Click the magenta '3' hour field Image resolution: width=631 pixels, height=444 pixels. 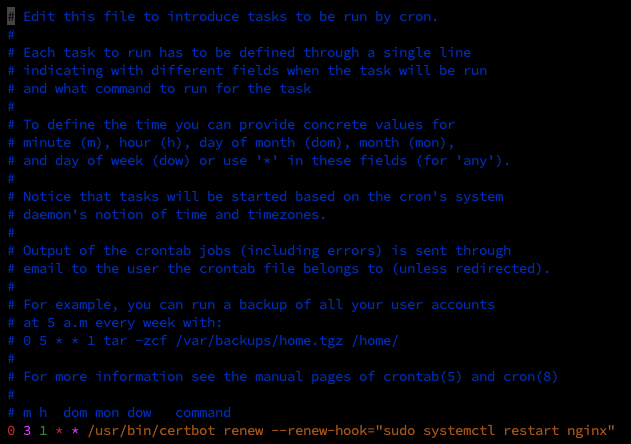pos(27,430)
